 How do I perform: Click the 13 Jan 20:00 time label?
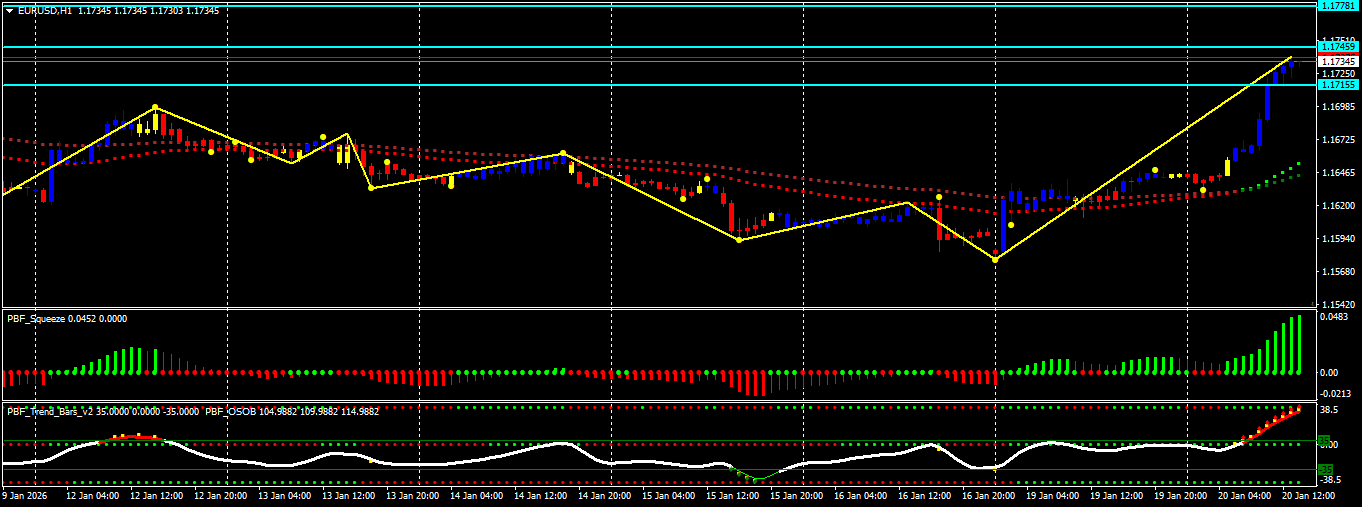point(414,495)
